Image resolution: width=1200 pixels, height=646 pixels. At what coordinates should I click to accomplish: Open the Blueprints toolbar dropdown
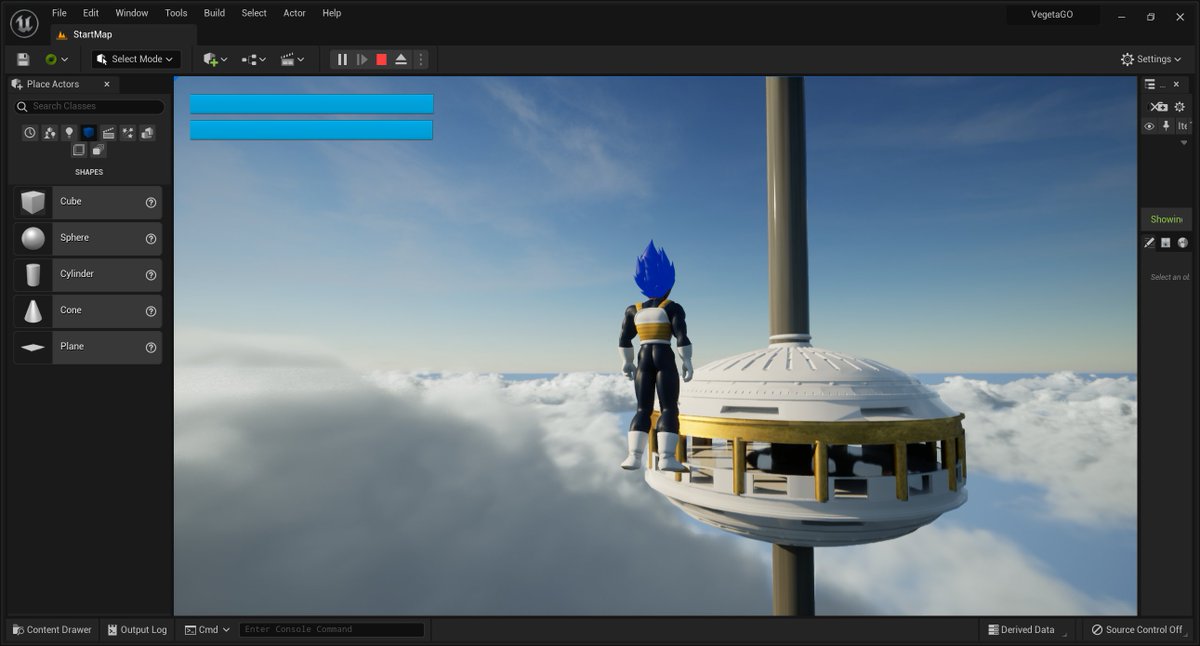(254, 59)
